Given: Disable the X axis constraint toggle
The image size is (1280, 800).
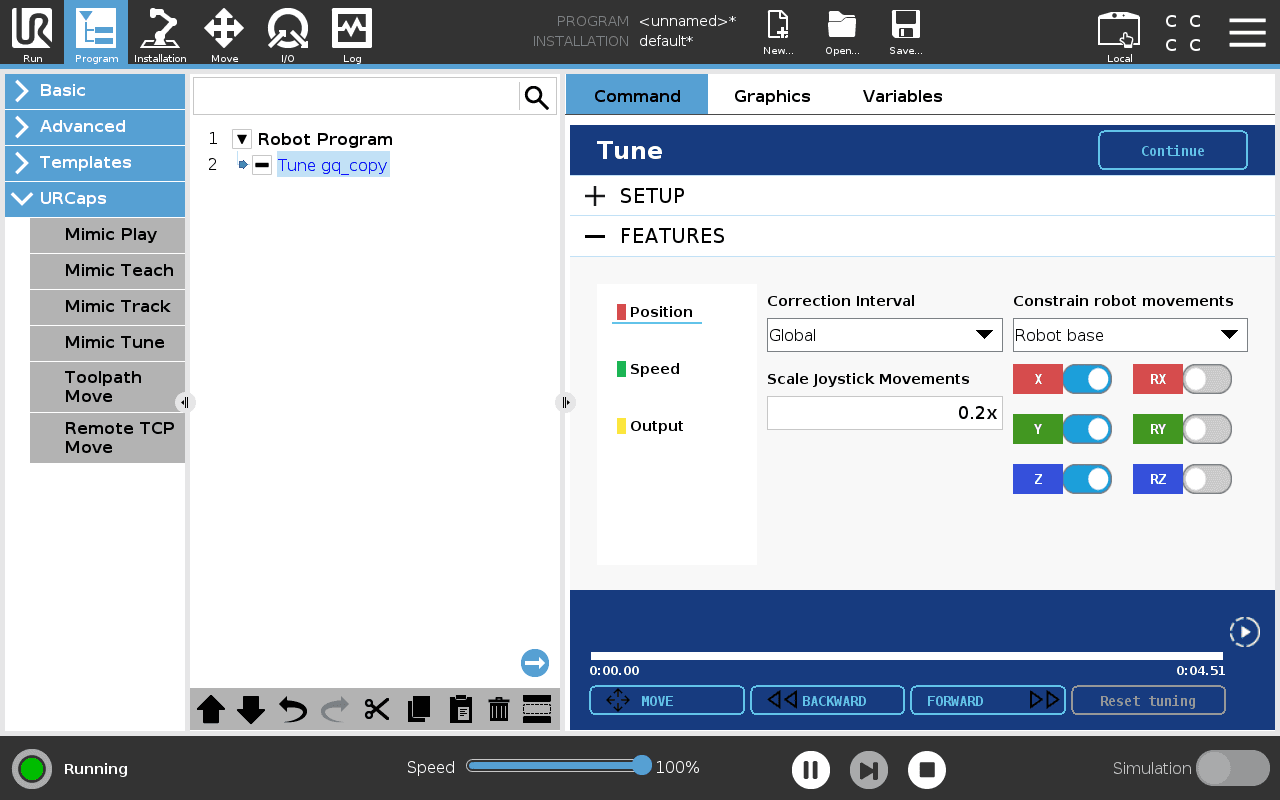Looking at the screenshot, I should [1087, 379].
